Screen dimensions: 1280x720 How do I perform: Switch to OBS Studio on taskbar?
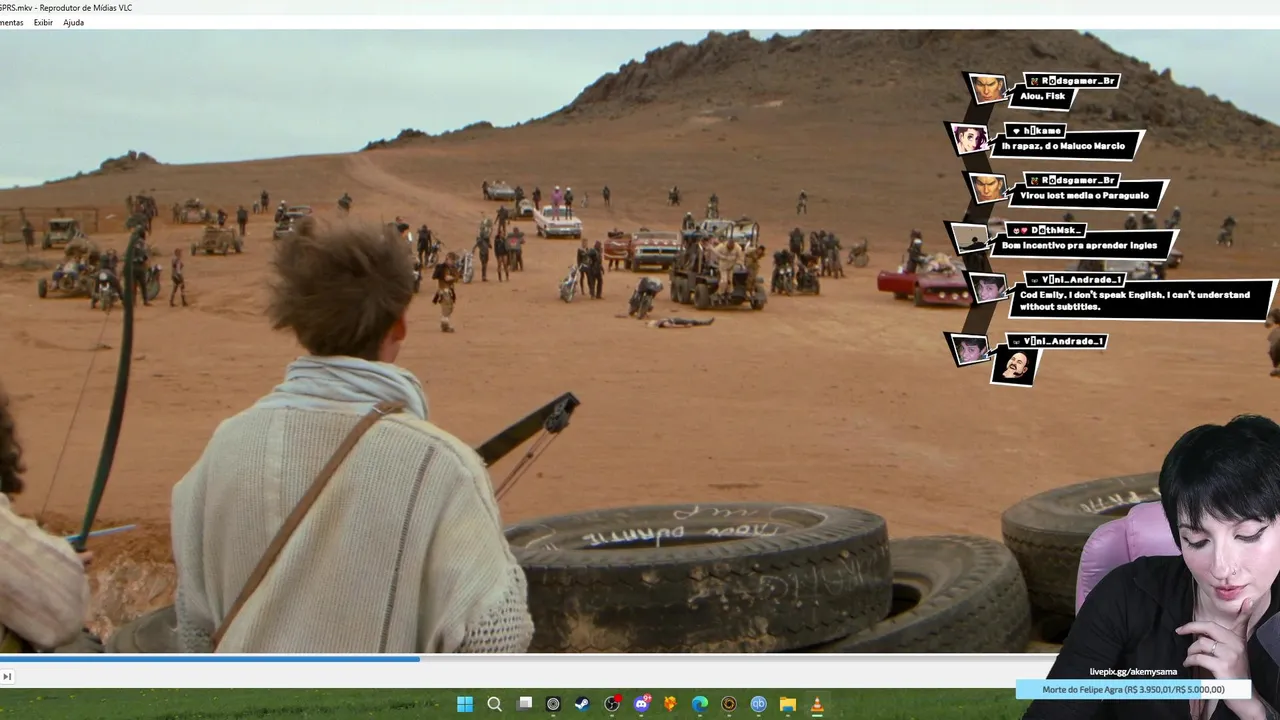pos(612,704)
